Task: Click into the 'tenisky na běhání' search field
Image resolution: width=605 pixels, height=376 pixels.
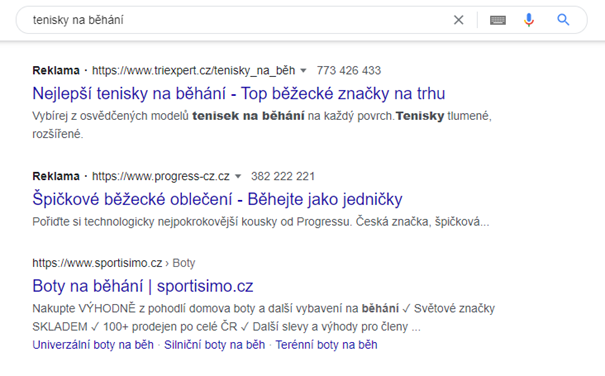Action: [x=239, y=20]
